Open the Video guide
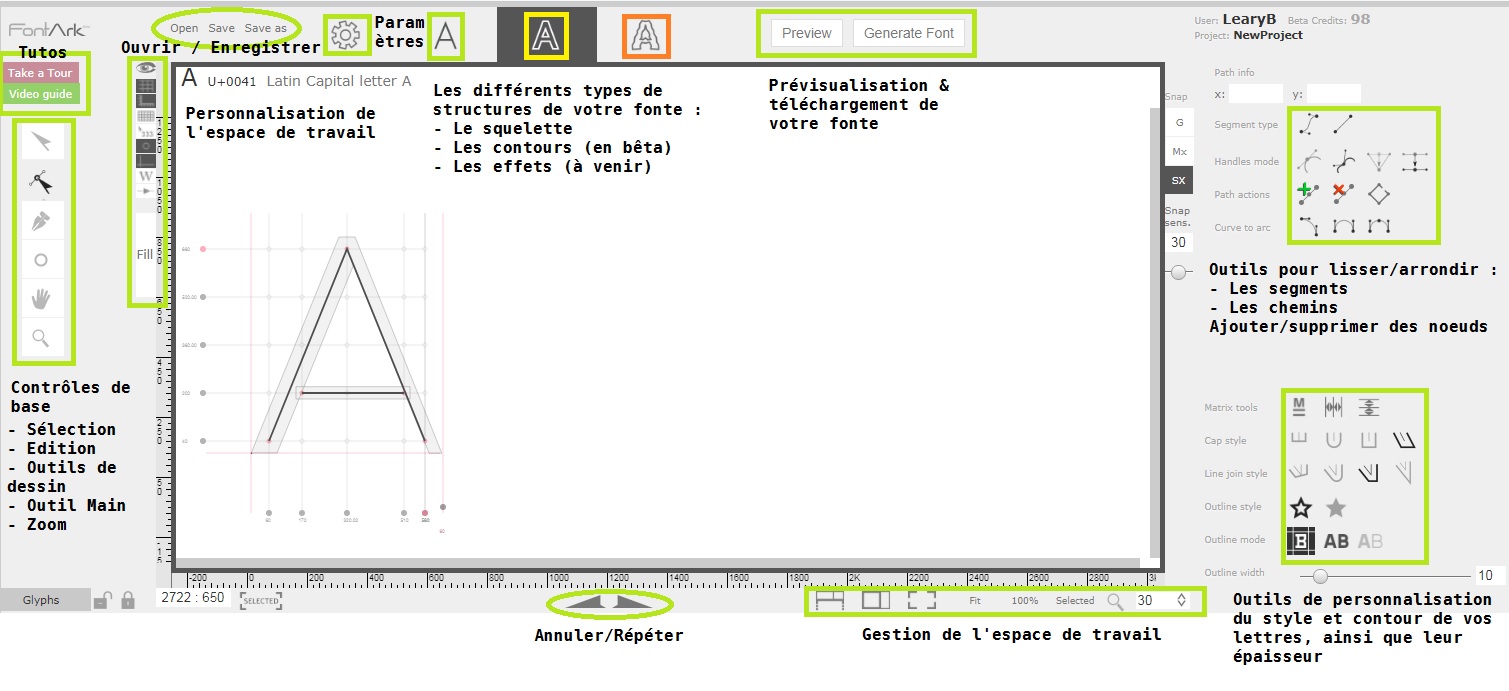The height and width of the screenshot is (691, 1509). (40, 94)
